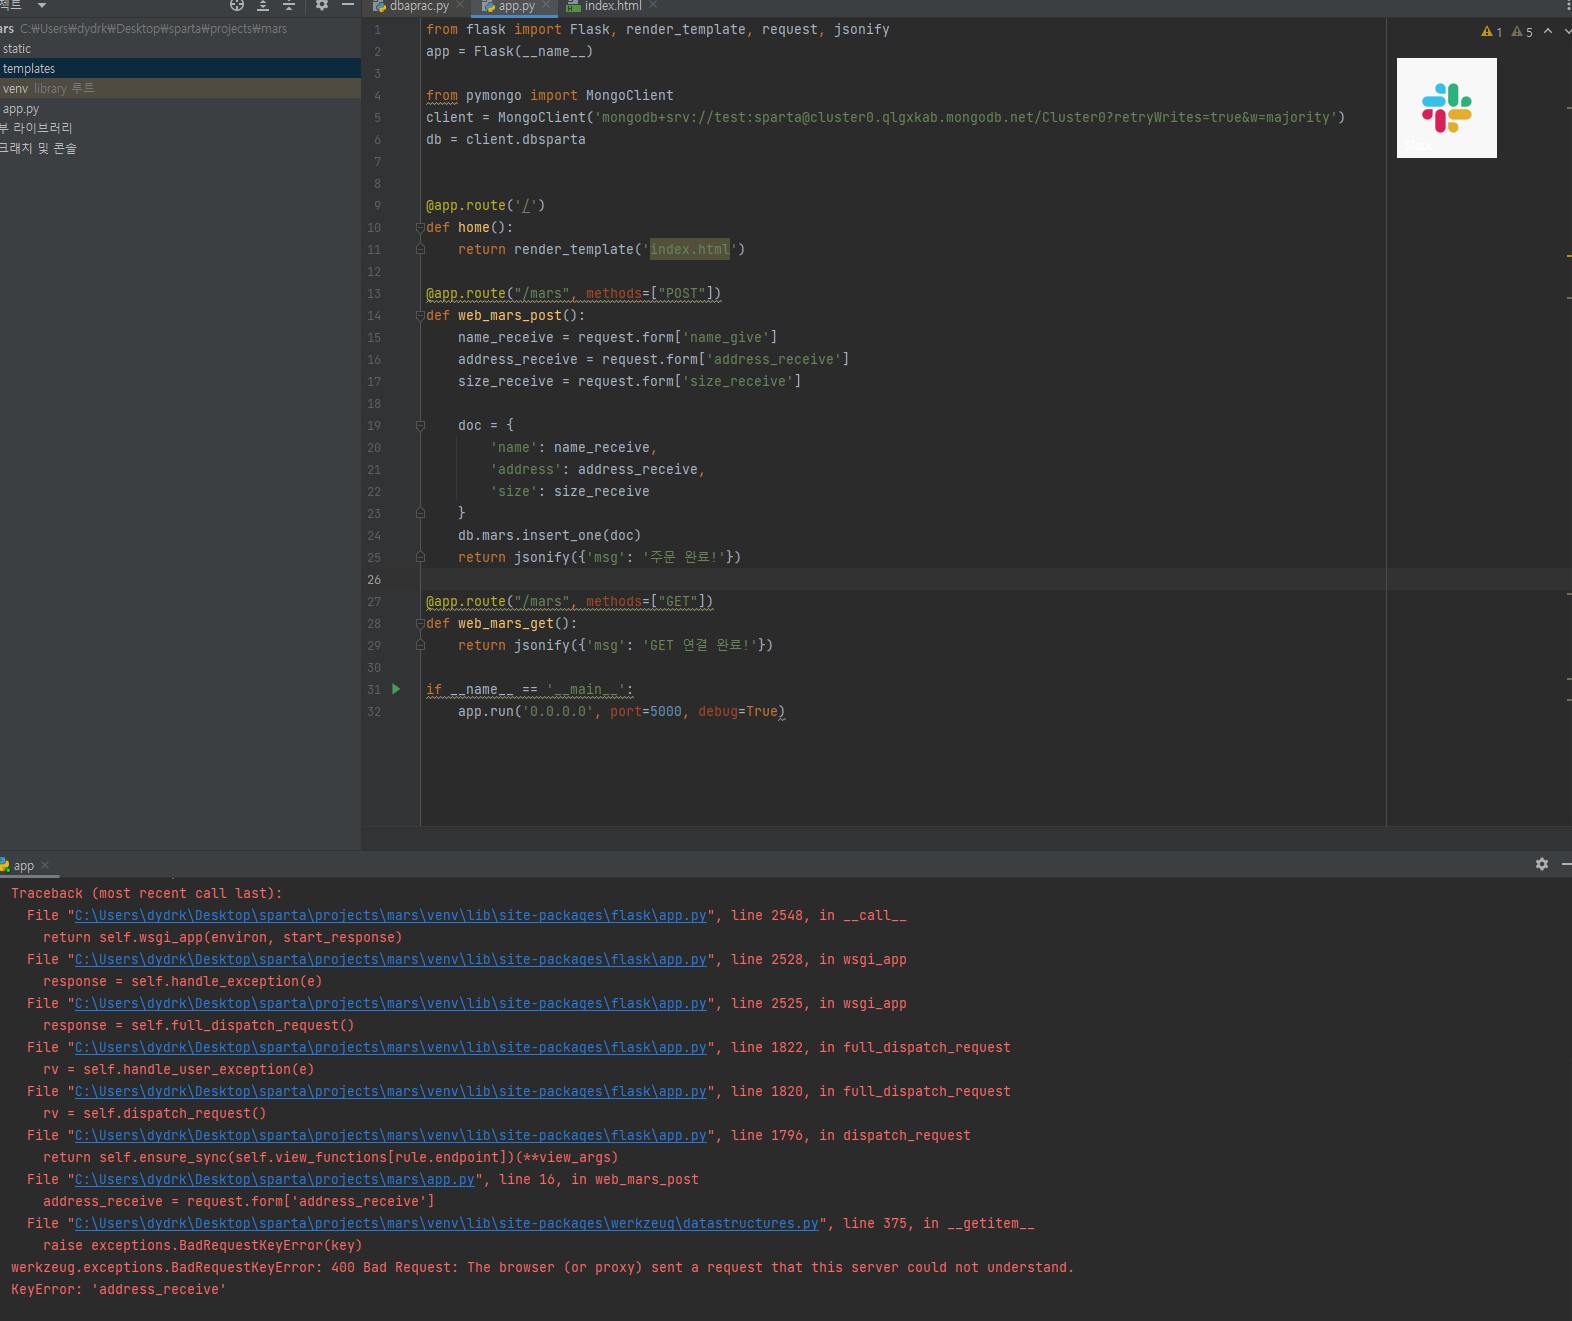Select the venv library root folder
Screen dimensions: 1572x1321
coord(180,89)
